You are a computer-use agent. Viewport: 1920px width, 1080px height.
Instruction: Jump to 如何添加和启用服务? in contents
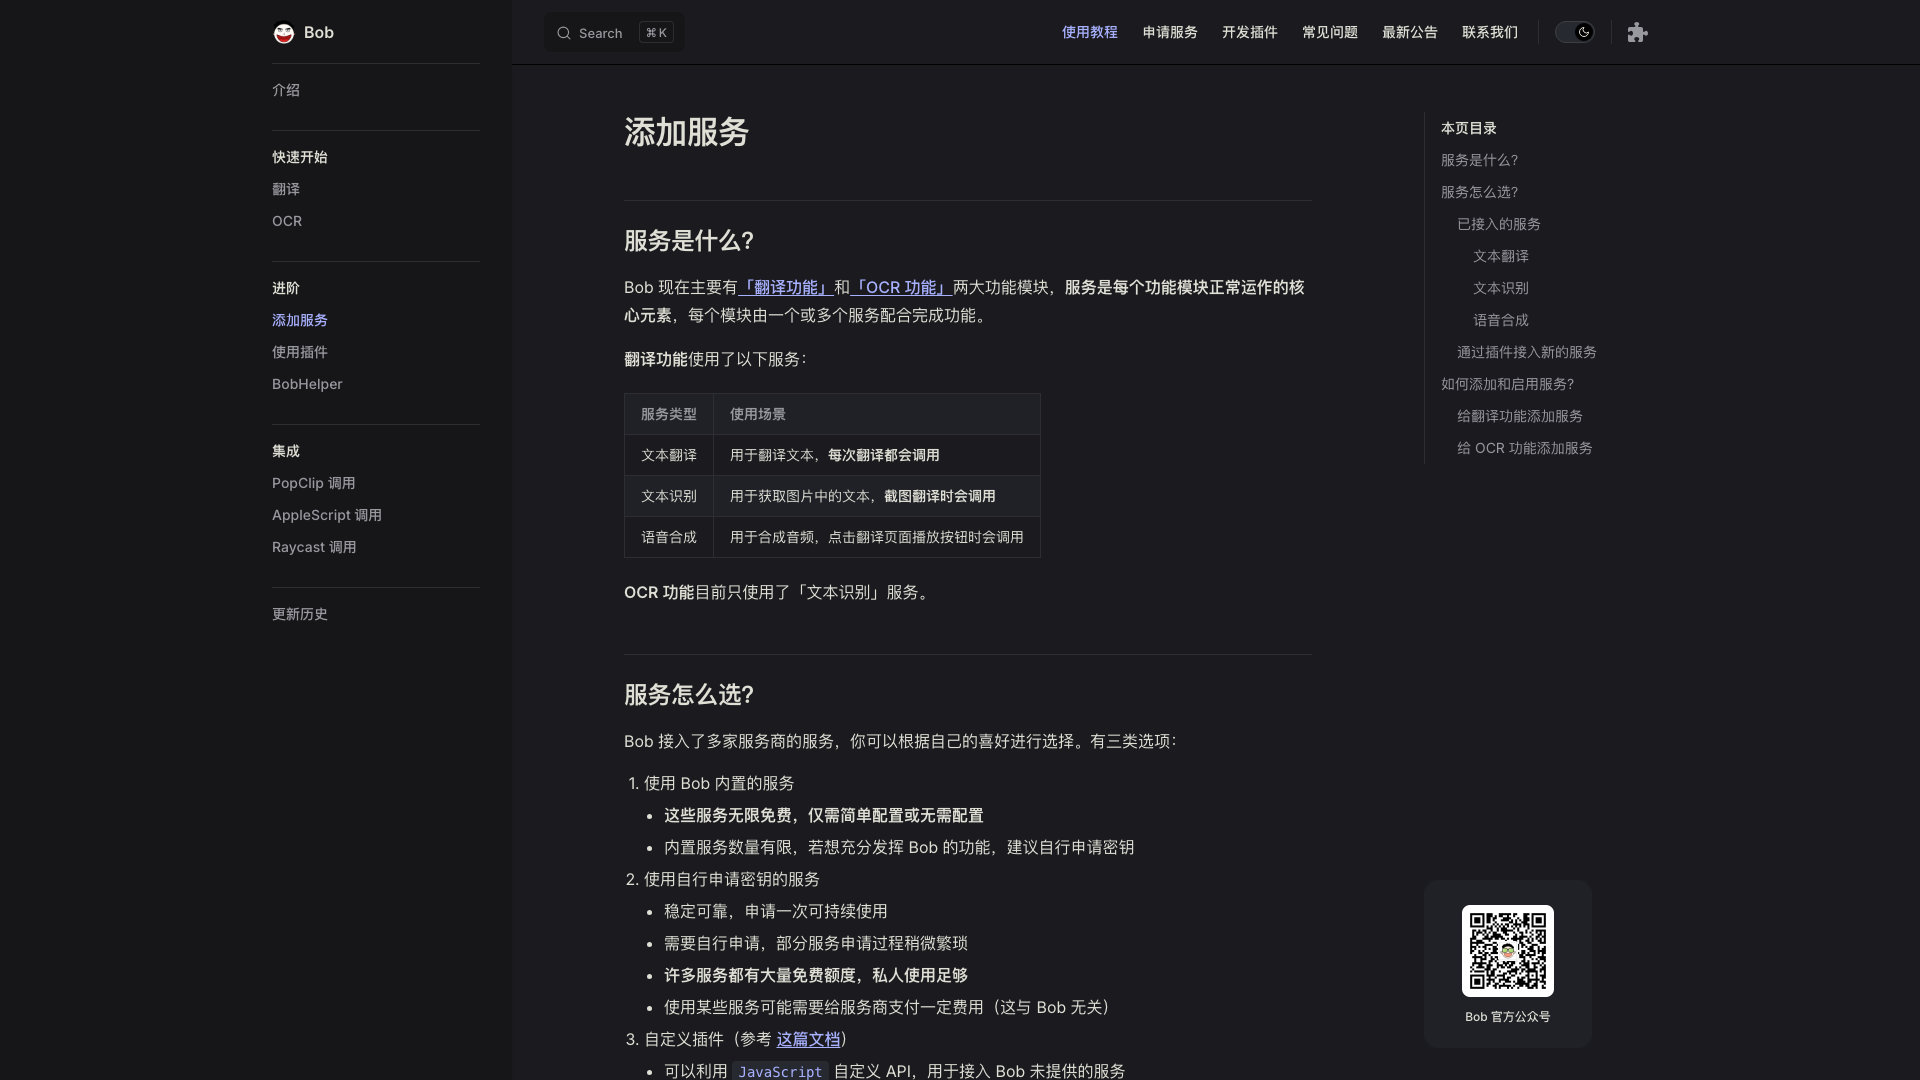click(x=1507, y=384)
